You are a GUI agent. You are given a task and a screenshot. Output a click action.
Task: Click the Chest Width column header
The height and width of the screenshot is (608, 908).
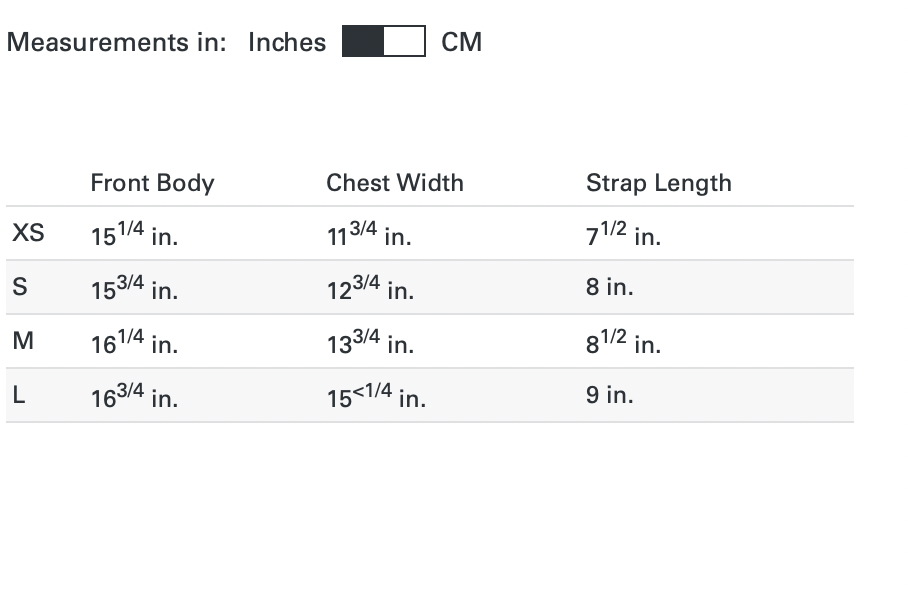click(x=395, y=183)
